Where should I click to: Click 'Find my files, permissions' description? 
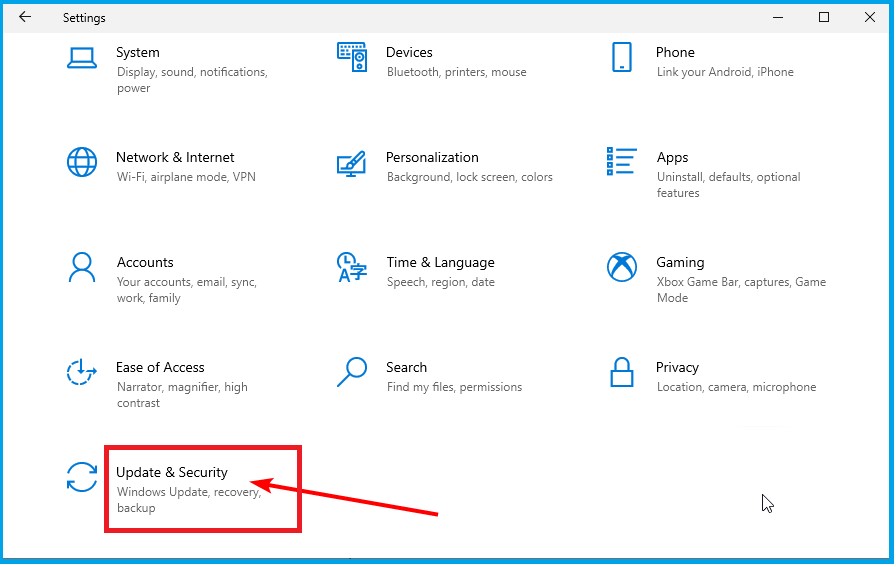454,388
